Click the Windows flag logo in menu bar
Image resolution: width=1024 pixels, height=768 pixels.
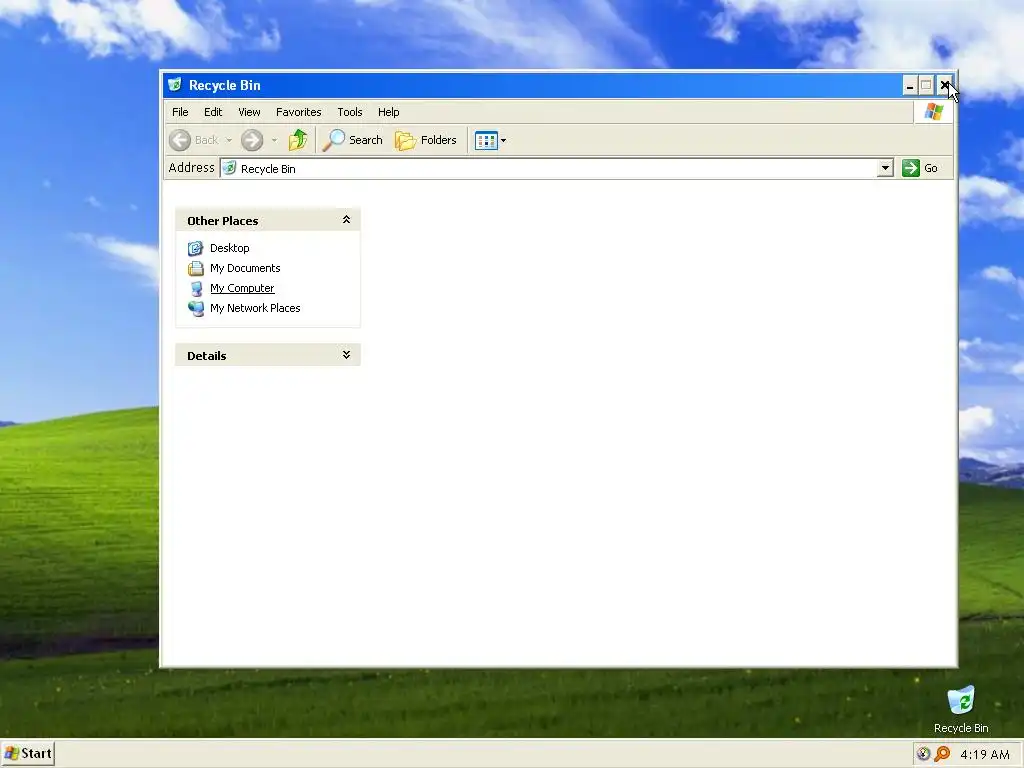coord(933,112)
